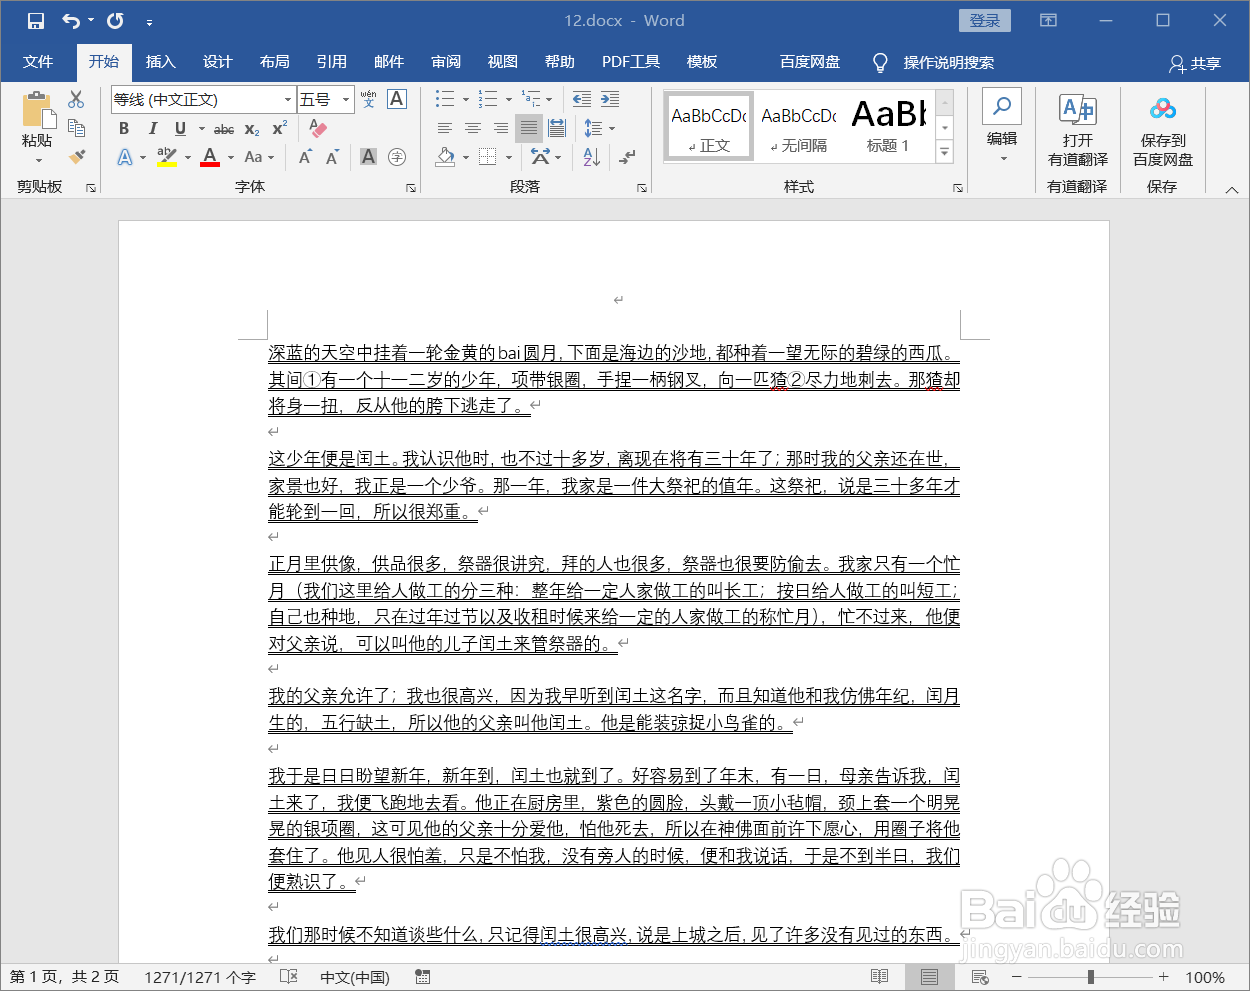Screen dimensions: 1250x991
Task: Click the Find magnifier in 编辑 group
Action: click(1001, 105)
